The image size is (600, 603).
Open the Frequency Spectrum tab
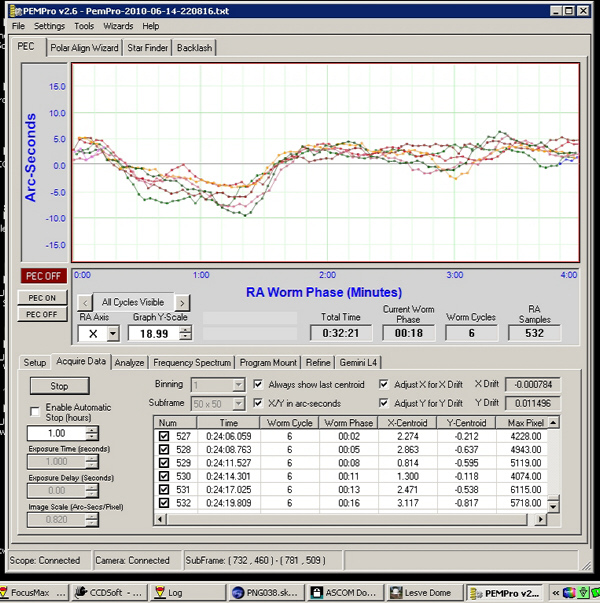click(192, 363)
